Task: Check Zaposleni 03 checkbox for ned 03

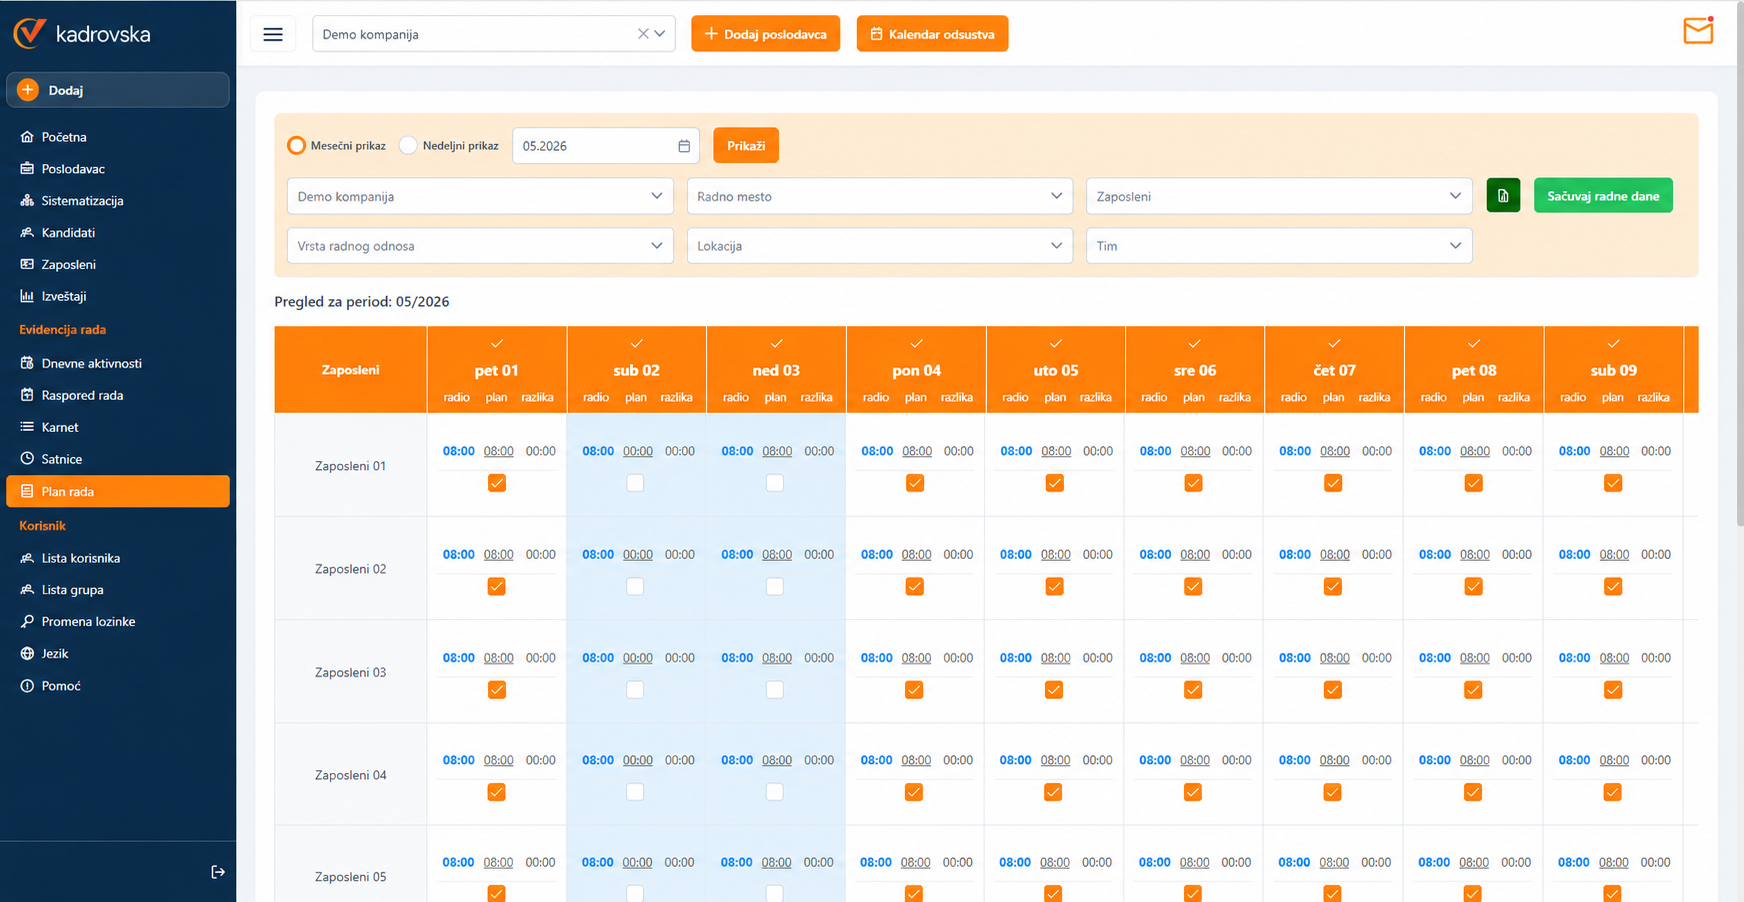Action: coord(775,690)
